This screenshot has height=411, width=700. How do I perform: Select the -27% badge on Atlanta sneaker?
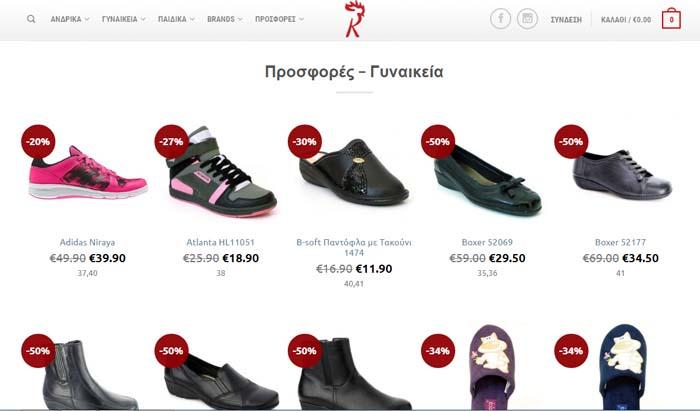(x=171, y=141)
